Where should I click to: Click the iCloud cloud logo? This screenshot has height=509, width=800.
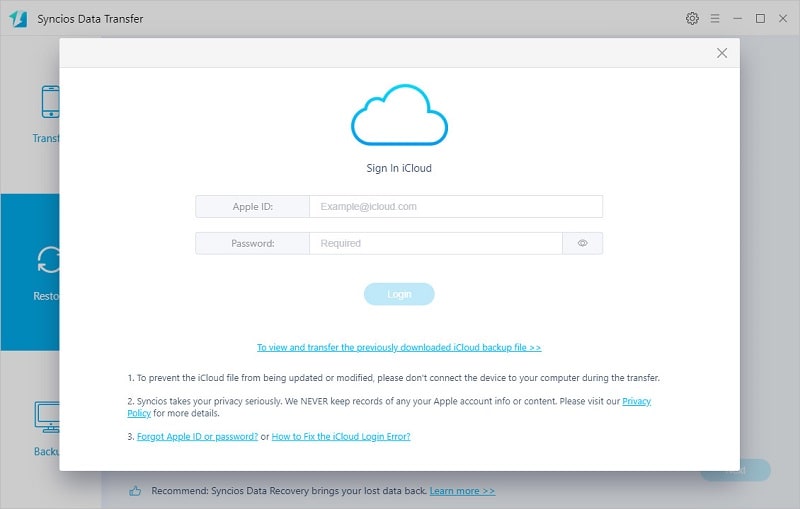pos(399,115)
